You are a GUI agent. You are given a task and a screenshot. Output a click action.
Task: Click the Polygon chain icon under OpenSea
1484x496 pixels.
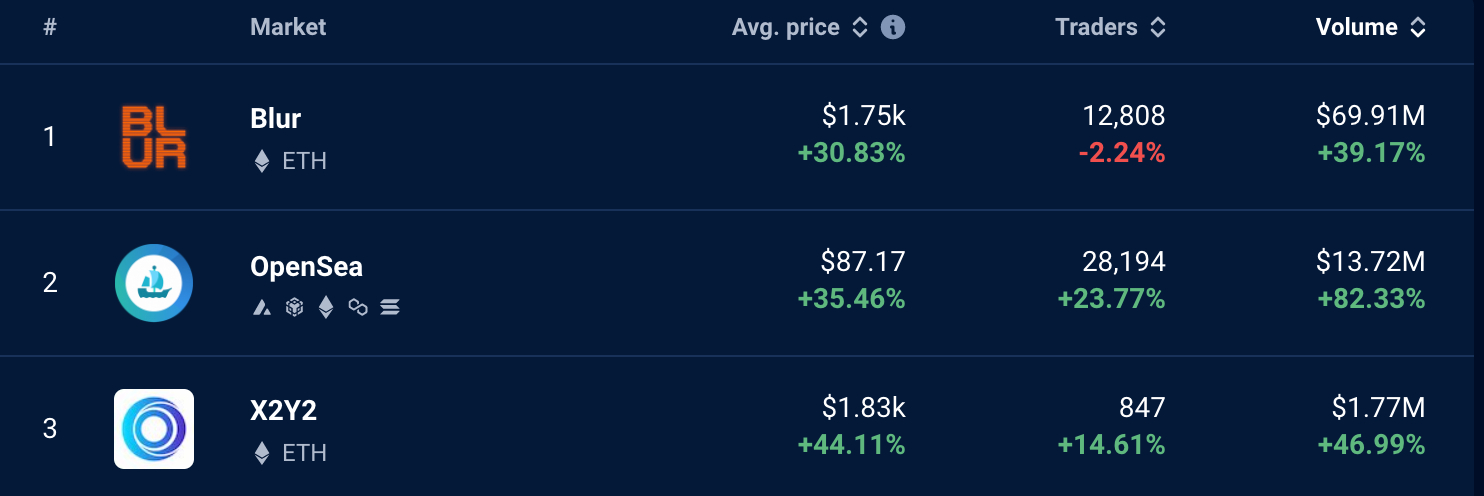[358, 308]
